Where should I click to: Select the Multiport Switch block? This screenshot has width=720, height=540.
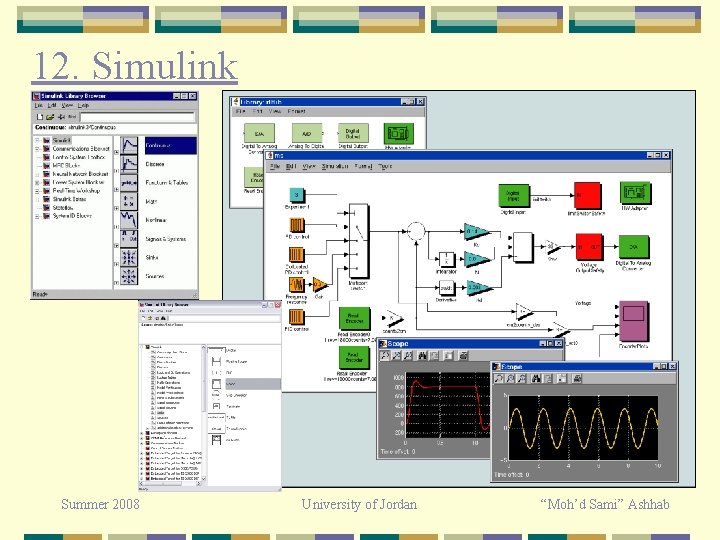point(359,242)
